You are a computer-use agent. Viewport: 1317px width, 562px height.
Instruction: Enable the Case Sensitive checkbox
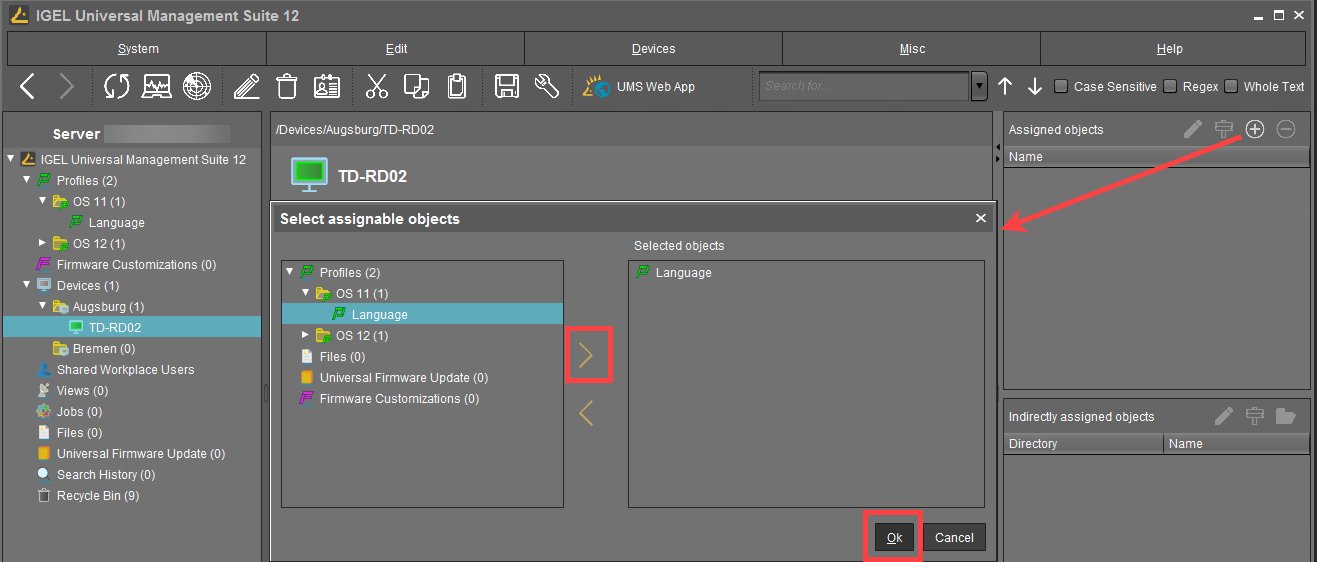pos(1062,87)
